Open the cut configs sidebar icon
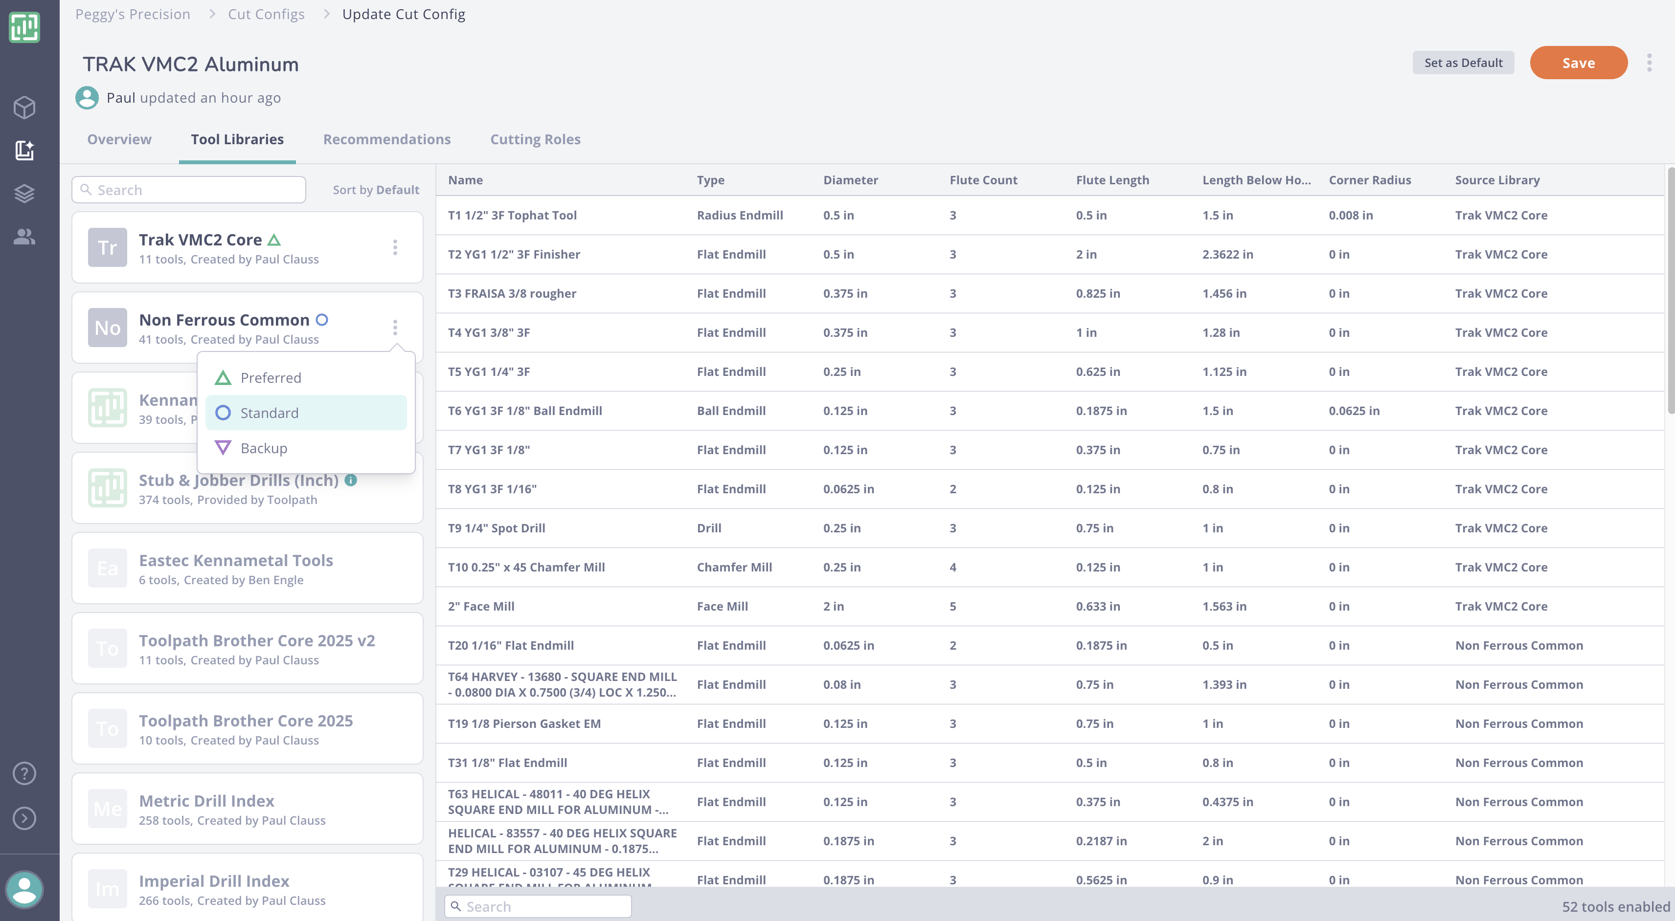The image size is (1675, 921). 25,150
